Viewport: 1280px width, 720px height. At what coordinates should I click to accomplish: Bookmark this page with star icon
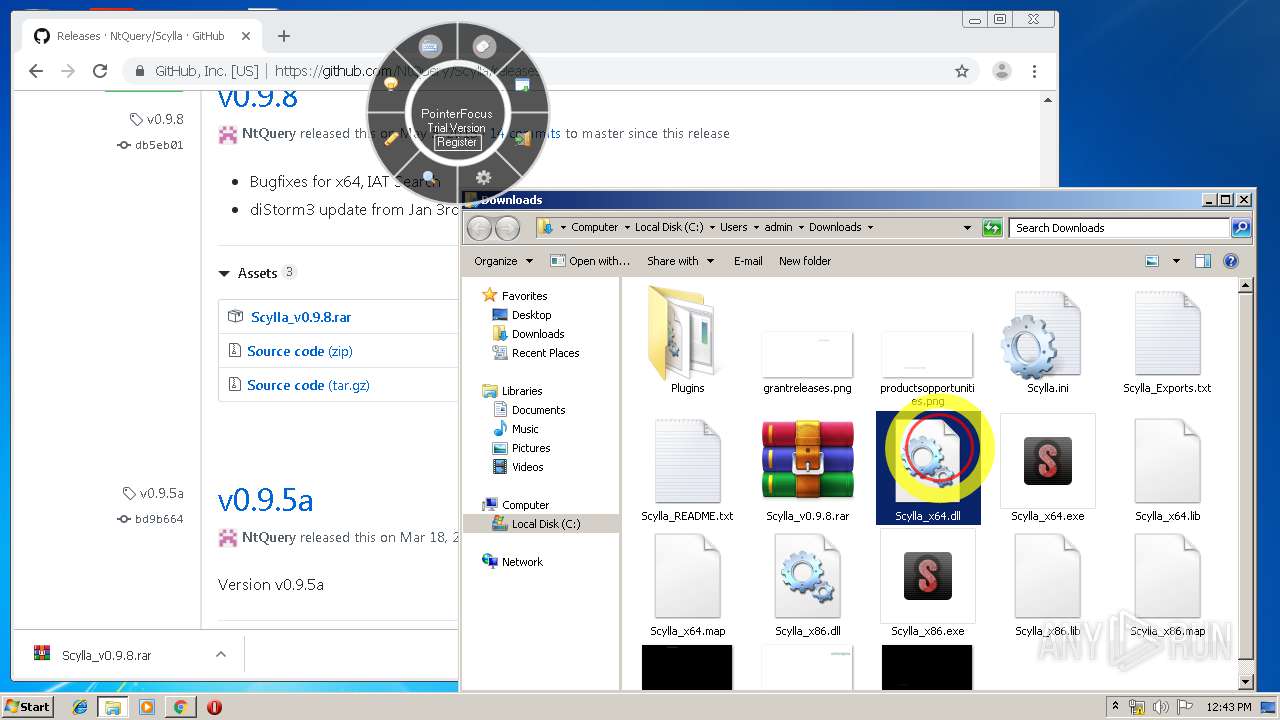[962, 71]
